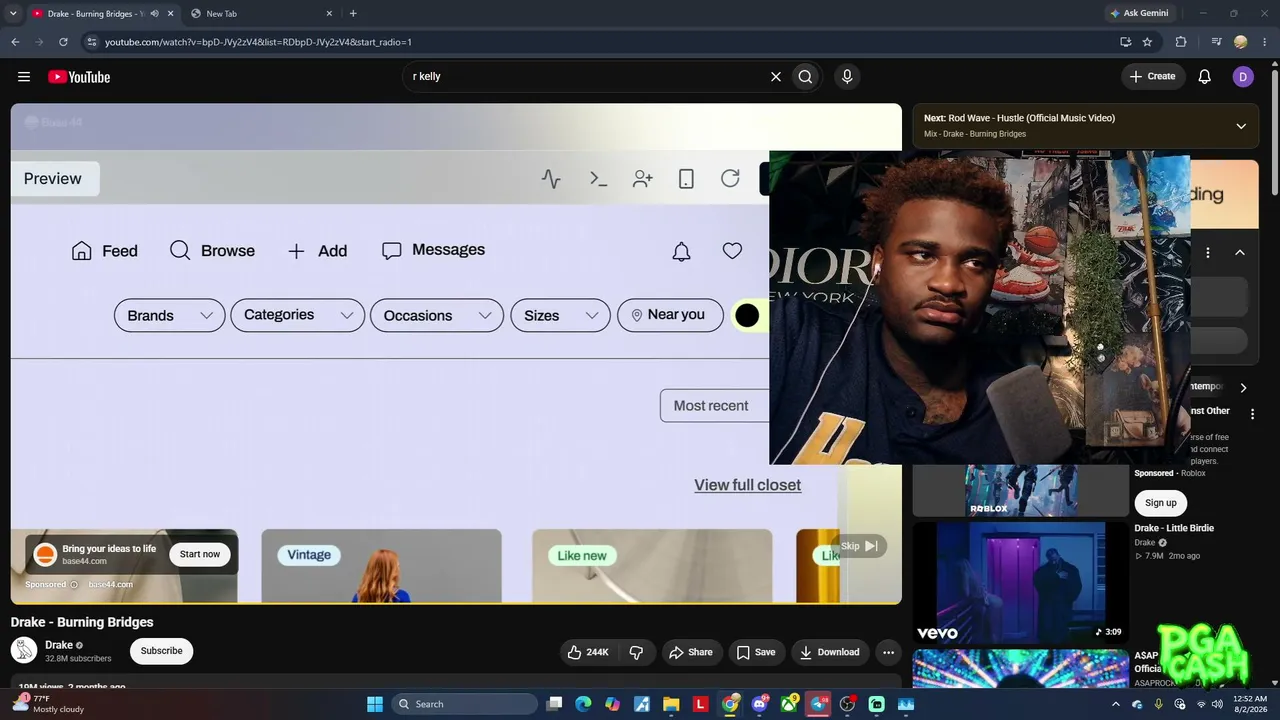The image size is (1280, 720).
Task: Click the Create button
Action: click(x=1152, y=77)
